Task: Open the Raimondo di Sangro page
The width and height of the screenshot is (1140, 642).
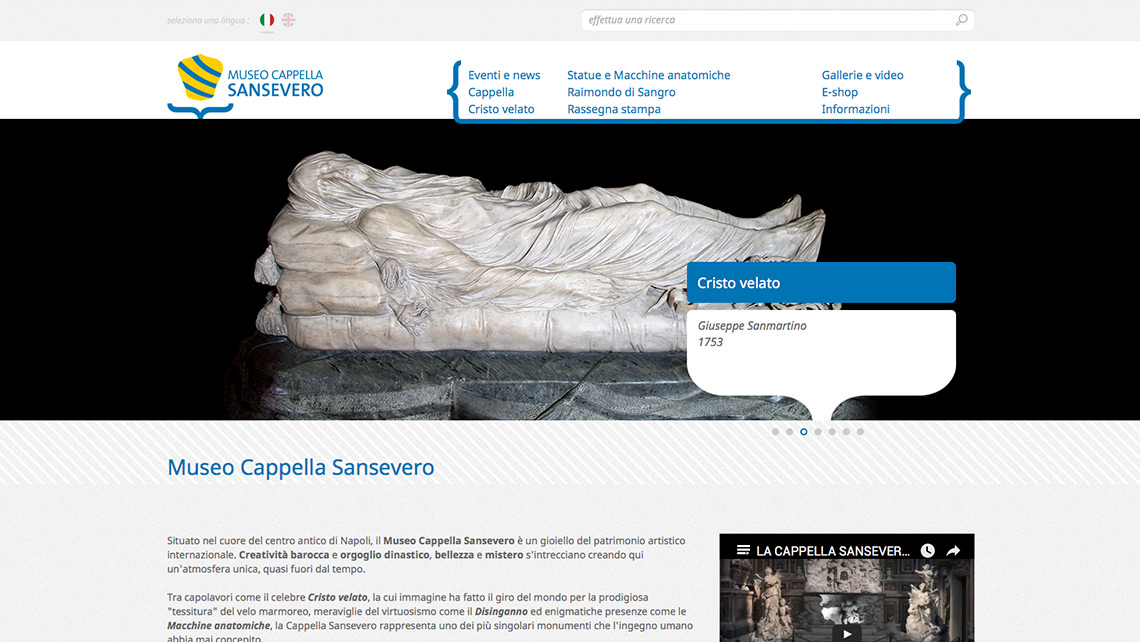Action: pyautogui.click(x=621, y=92)
